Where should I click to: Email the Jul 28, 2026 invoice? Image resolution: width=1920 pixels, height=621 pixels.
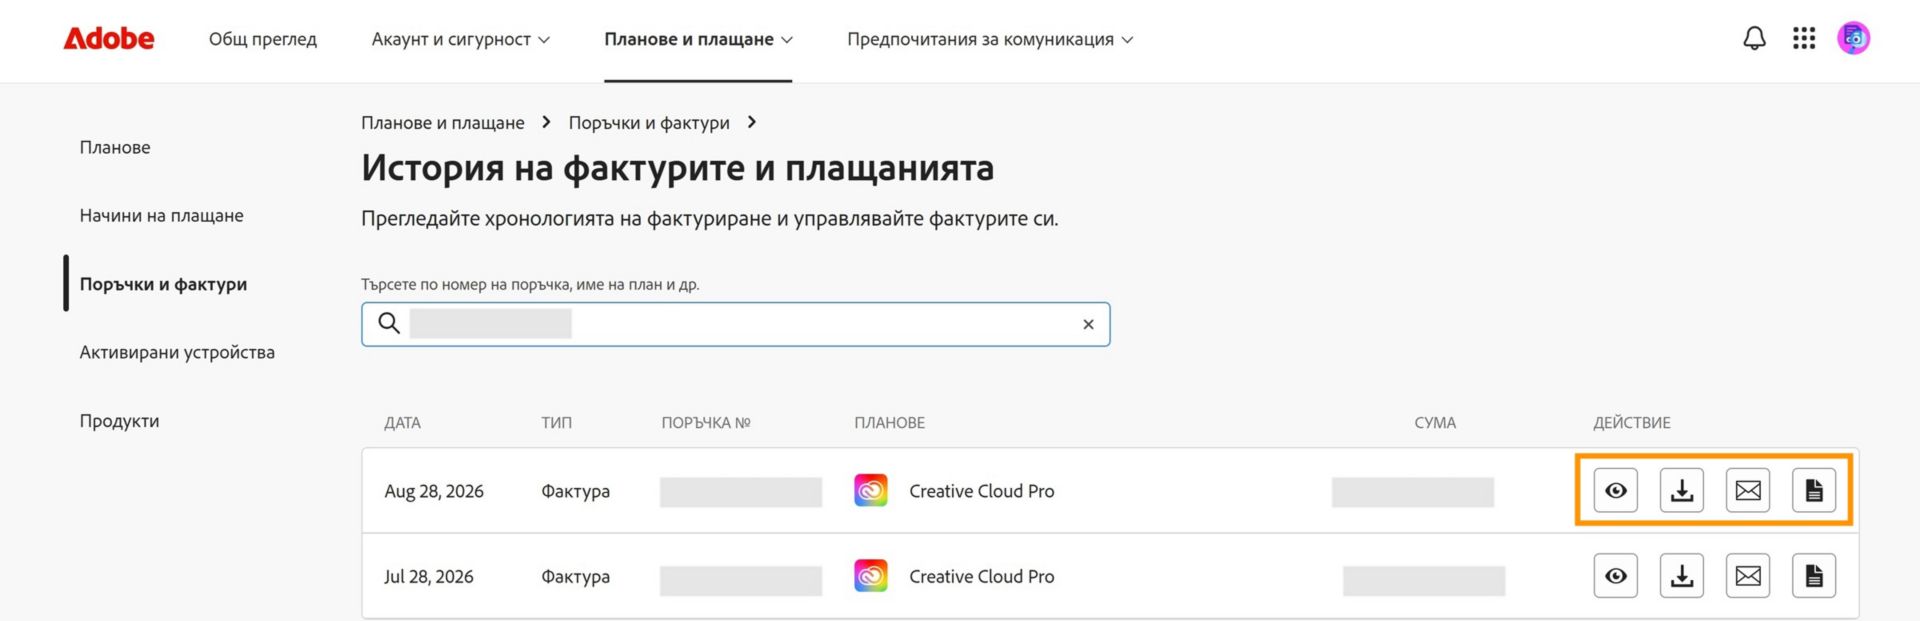(x=1748, y=576)
